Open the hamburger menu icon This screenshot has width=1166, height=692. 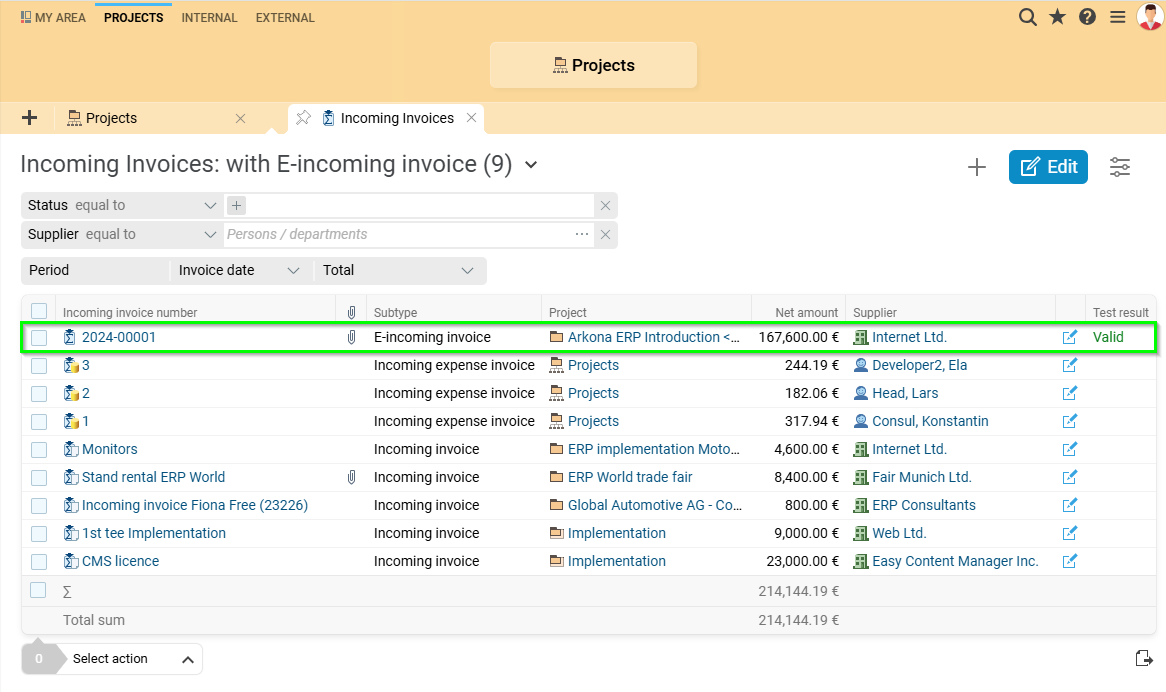(x=1118, y=17)
